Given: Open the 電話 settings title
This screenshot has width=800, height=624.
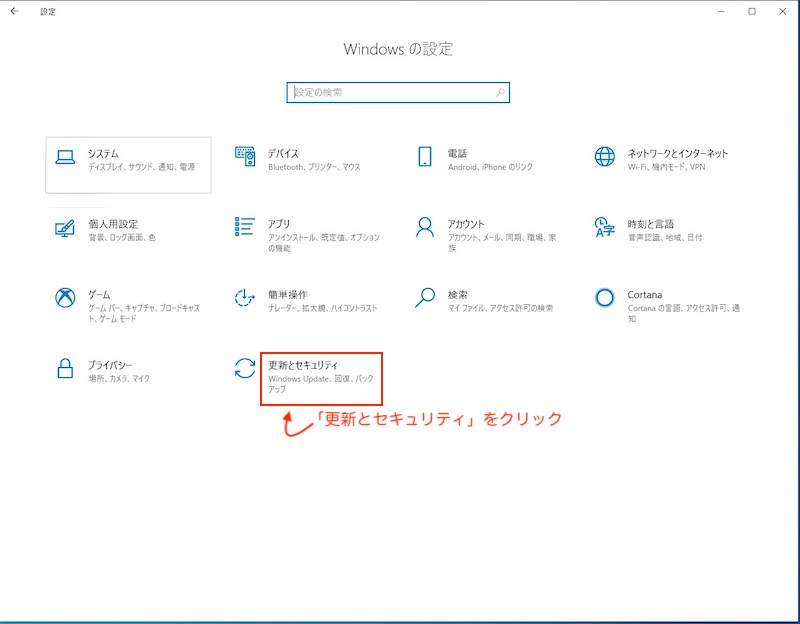Looking at the screenshot, I should click(x=457, y=153).
